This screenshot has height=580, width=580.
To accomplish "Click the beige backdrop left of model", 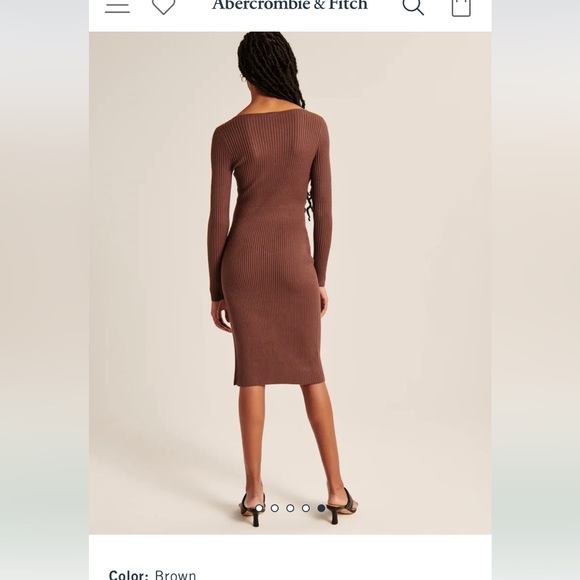I will (x=148, y=281).
